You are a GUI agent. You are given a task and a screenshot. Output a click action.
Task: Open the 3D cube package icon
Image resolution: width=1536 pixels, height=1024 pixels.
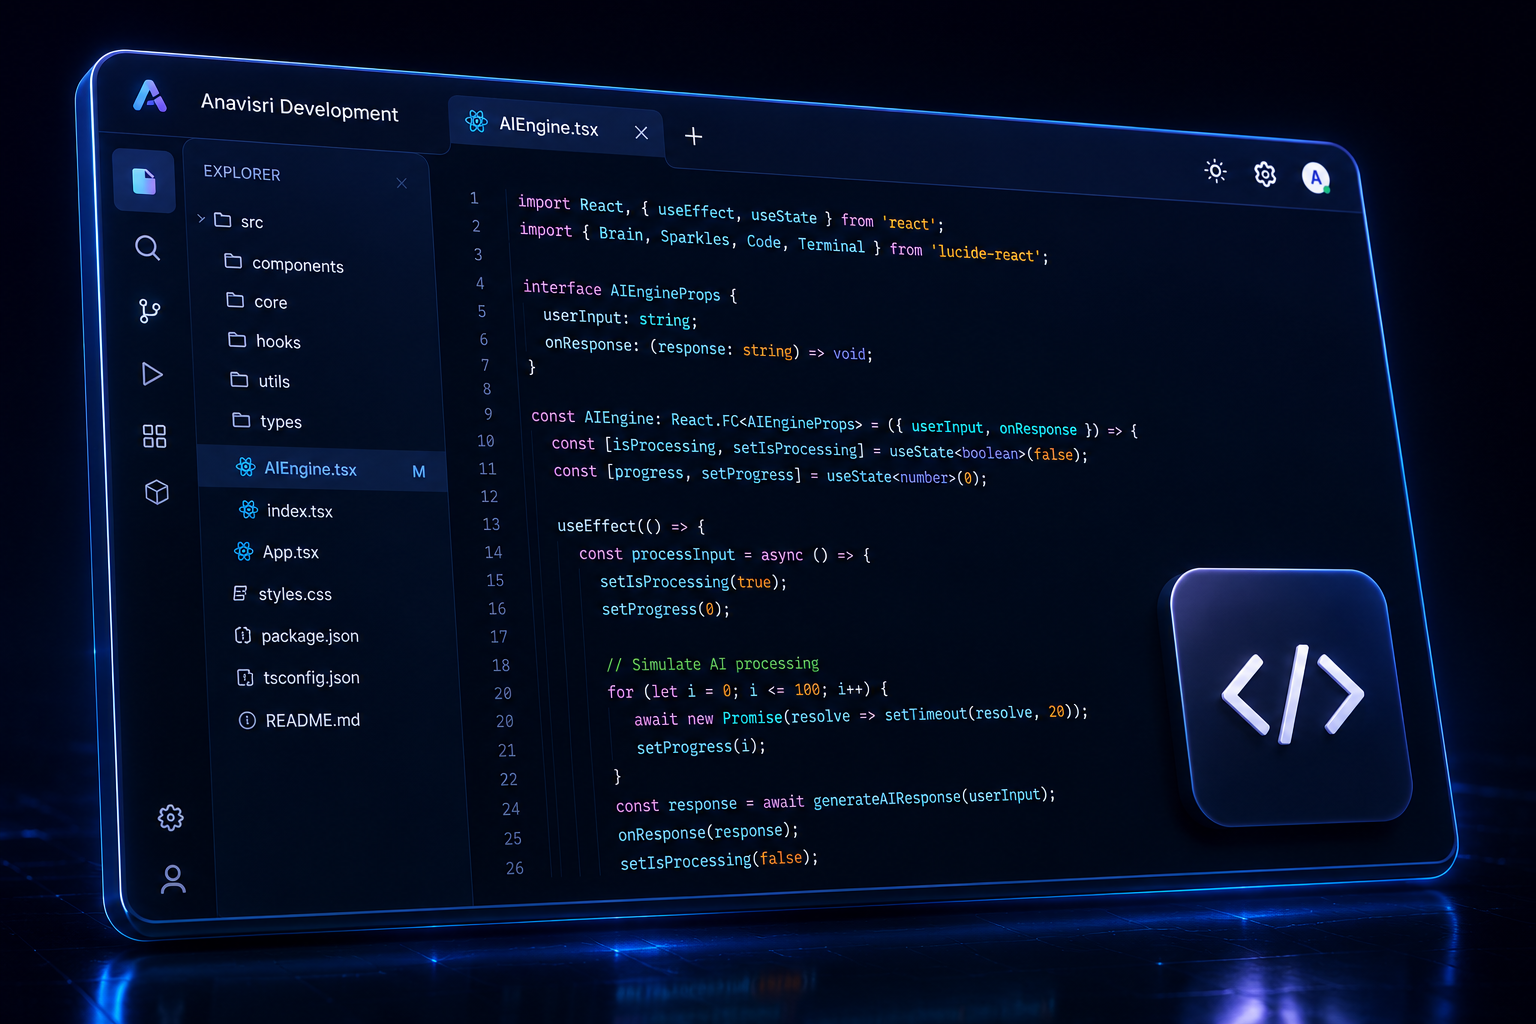157,492
